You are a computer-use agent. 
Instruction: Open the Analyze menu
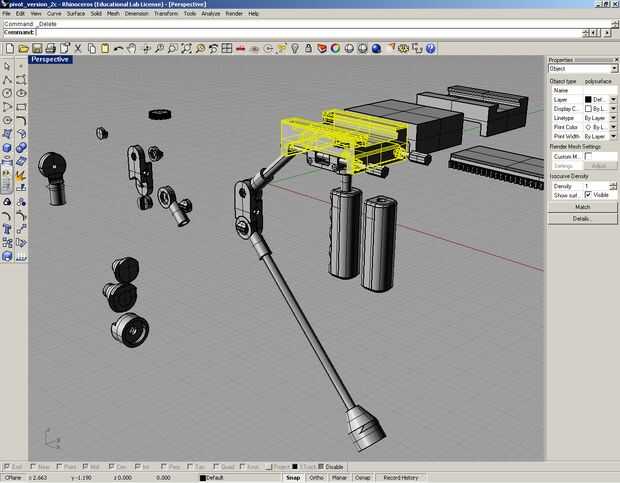pos(211,13)
